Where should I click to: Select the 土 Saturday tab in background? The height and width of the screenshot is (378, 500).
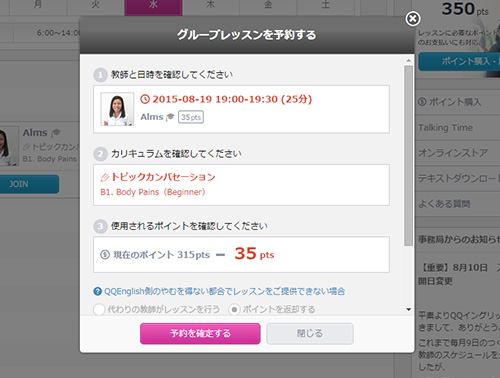pos(326,7)
